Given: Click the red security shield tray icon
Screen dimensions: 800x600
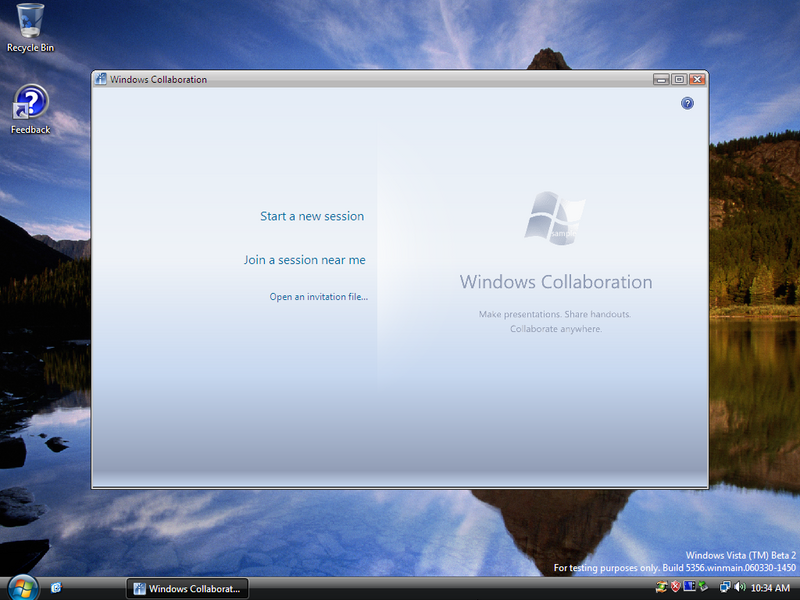Looking at the screenshot, I should click(676, 588).
